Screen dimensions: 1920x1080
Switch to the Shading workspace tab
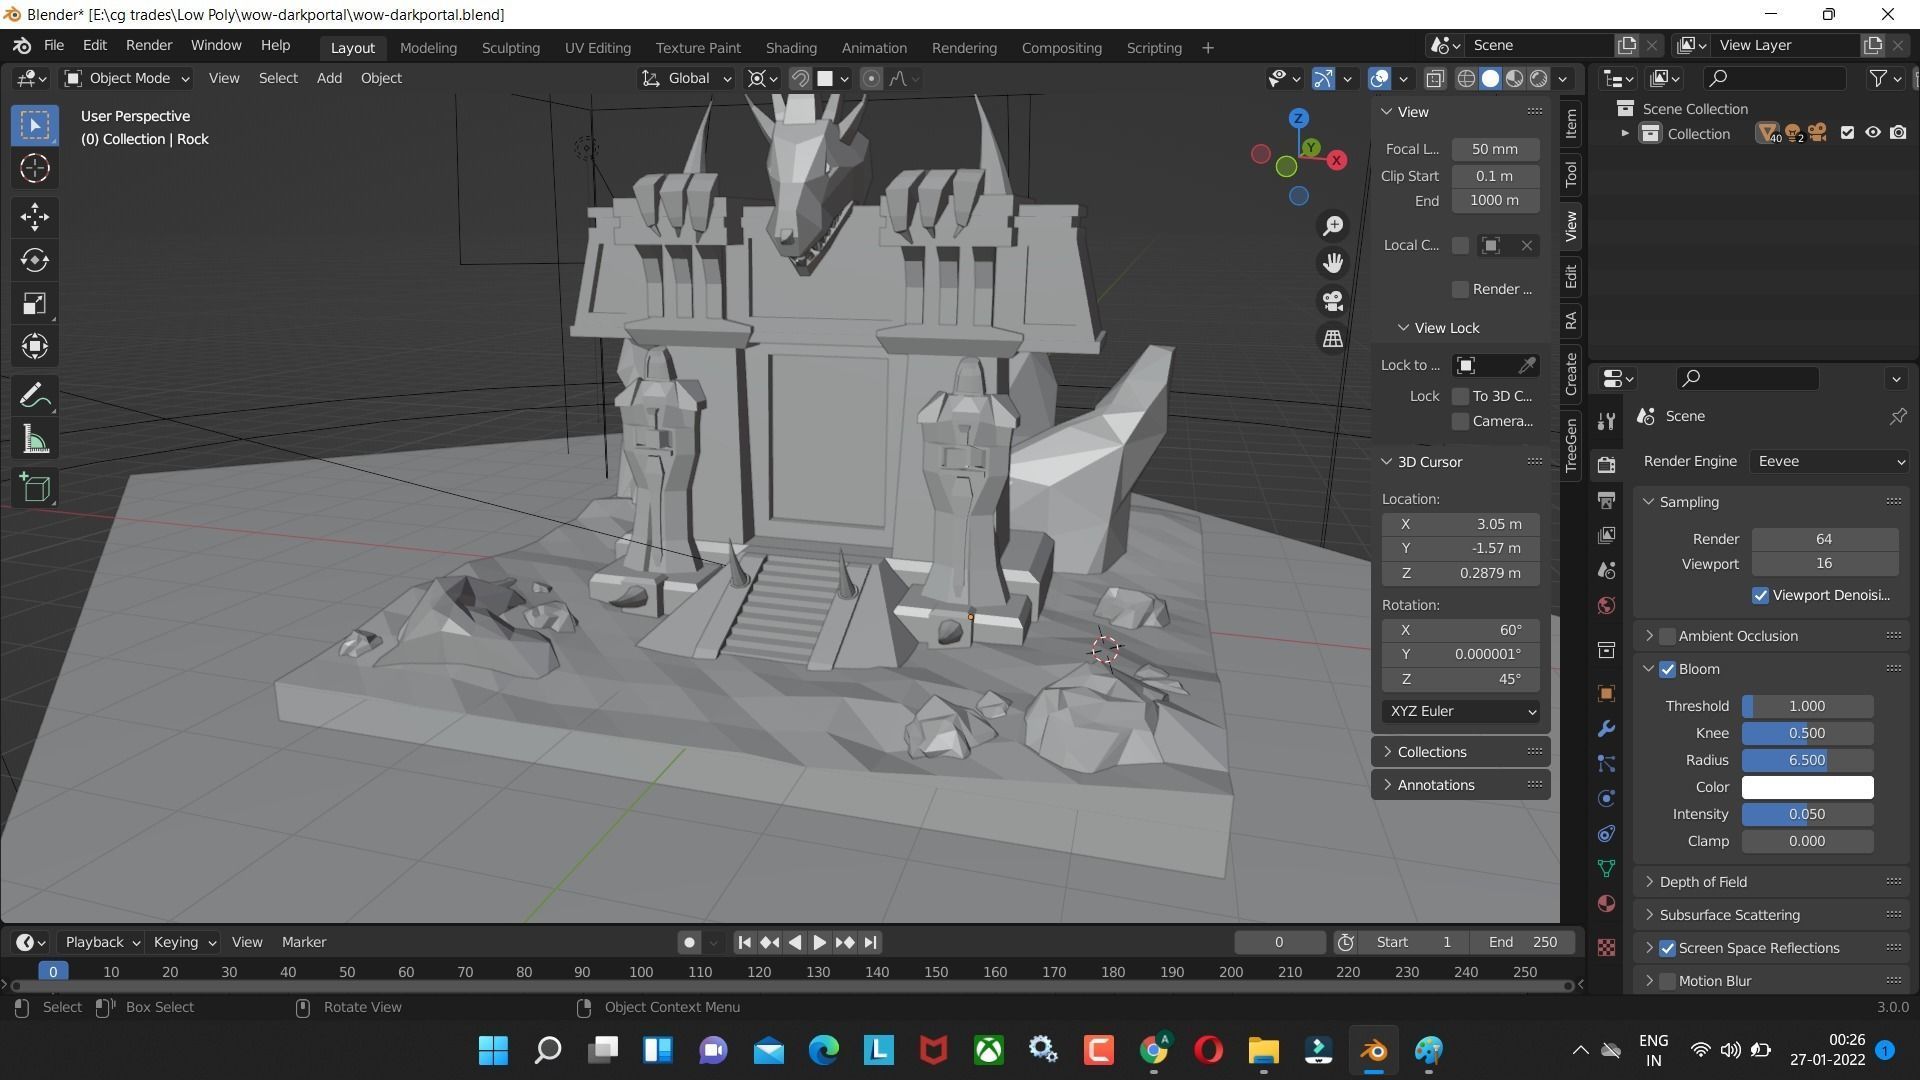[x=791, y=47]
